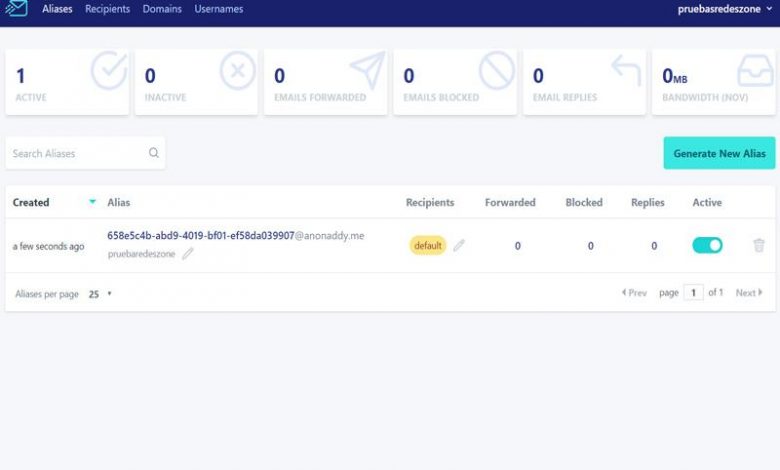Image resolution: width=780 pixels, height=470 pixels.
Task: Click the Emails Blocked stat card
Action: [455, 82]
